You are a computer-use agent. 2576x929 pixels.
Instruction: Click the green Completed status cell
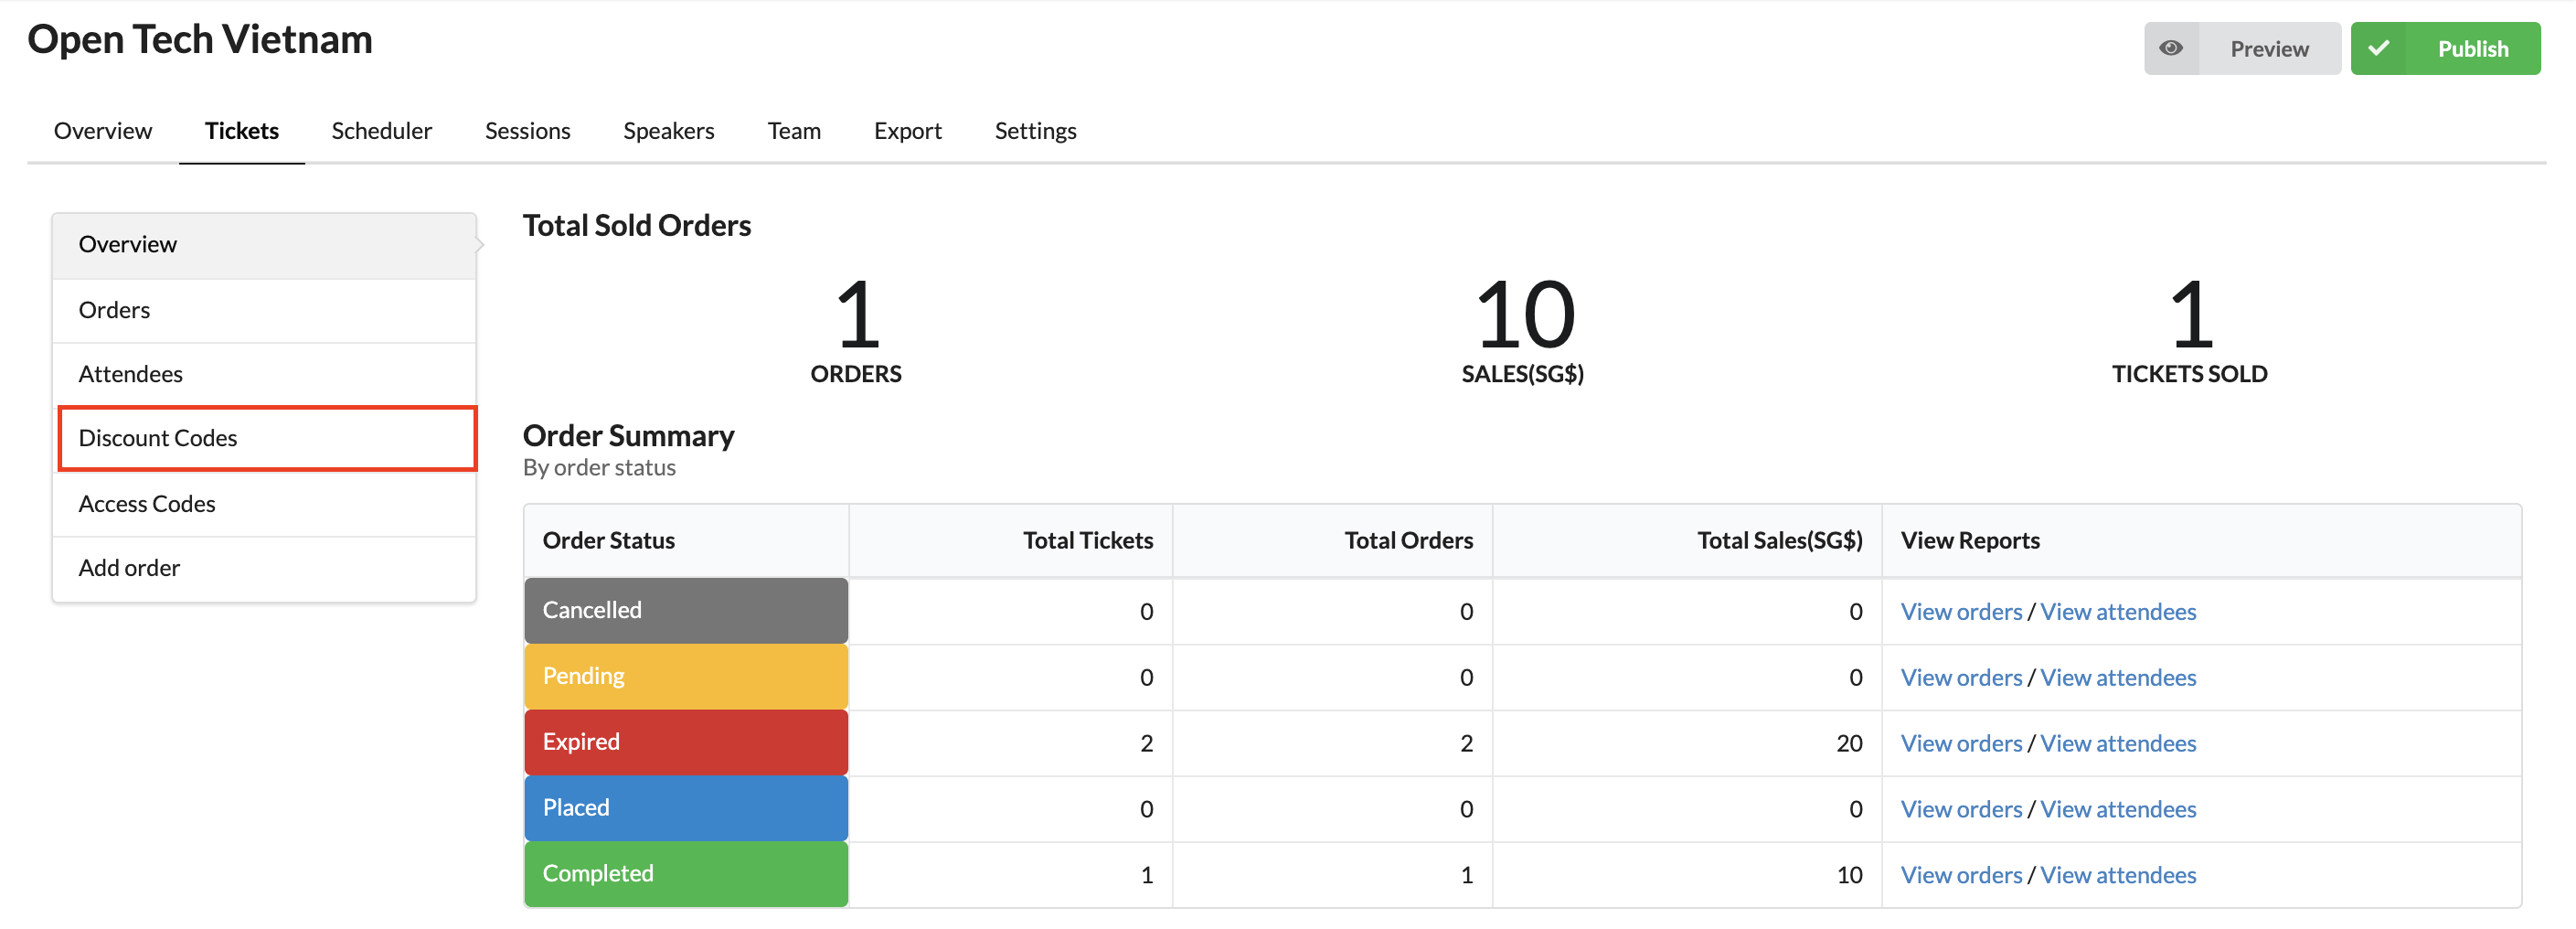tap(686, 875)
